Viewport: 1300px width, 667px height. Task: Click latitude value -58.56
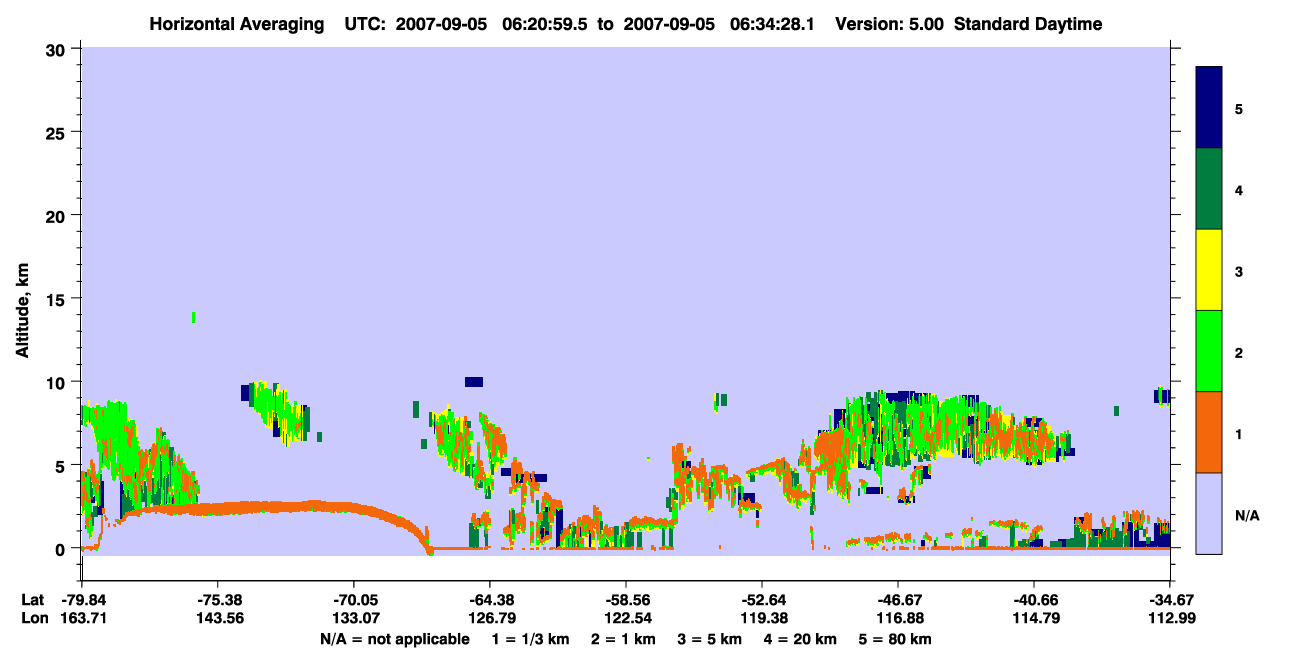[x=626, y=600]
